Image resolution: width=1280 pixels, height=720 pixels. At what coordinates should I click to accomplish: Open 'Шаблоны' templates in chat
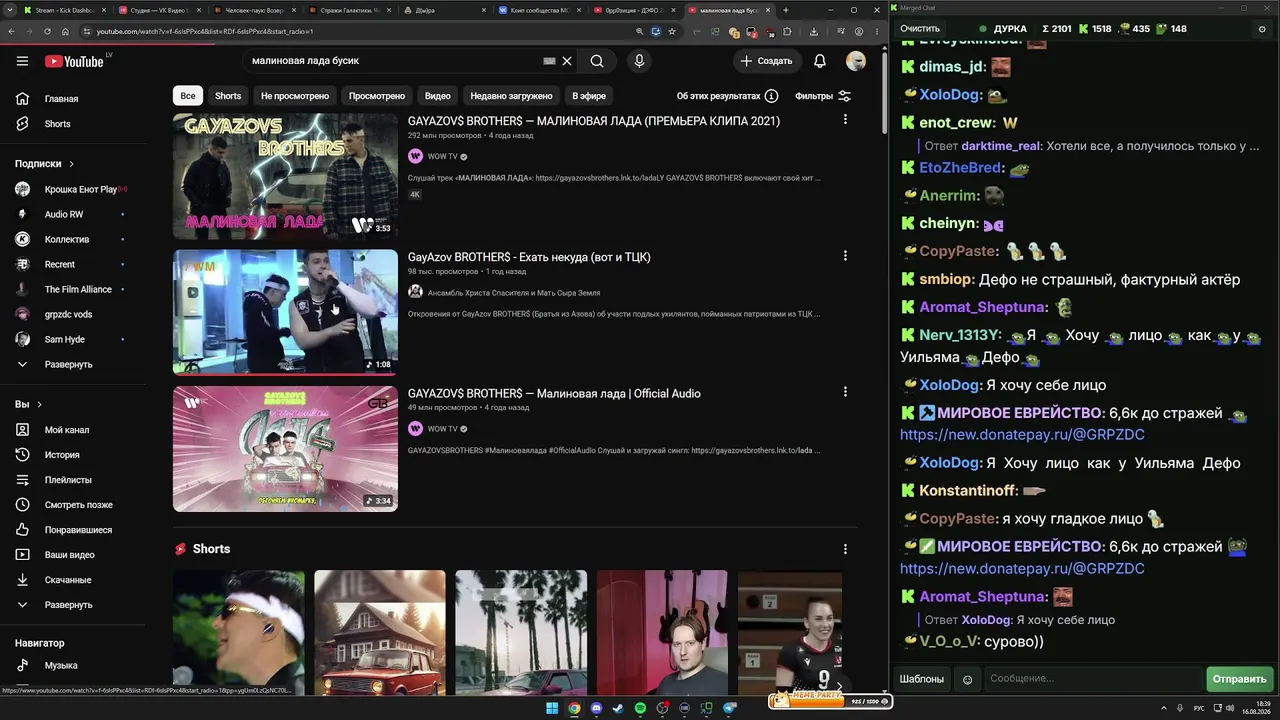point(922,679)
